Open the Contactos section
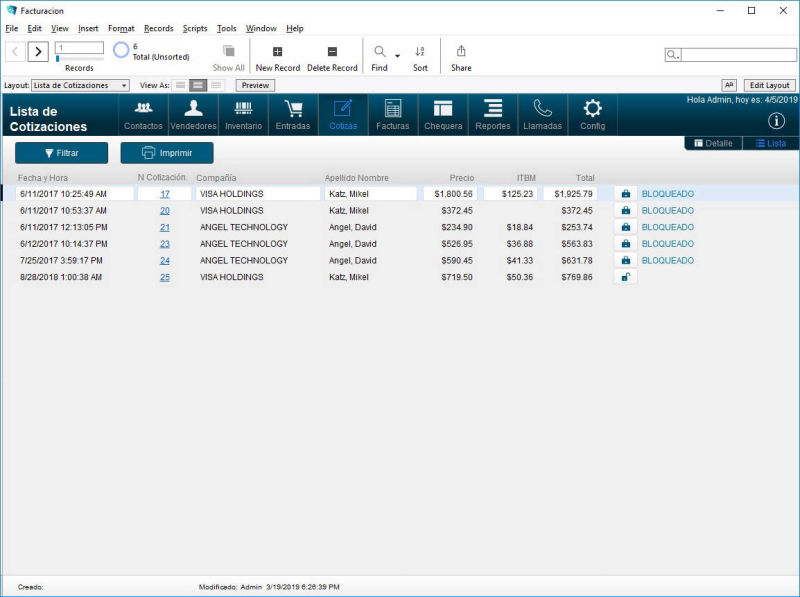This screenshot has height=597, width=800. (x=143, y=115)
